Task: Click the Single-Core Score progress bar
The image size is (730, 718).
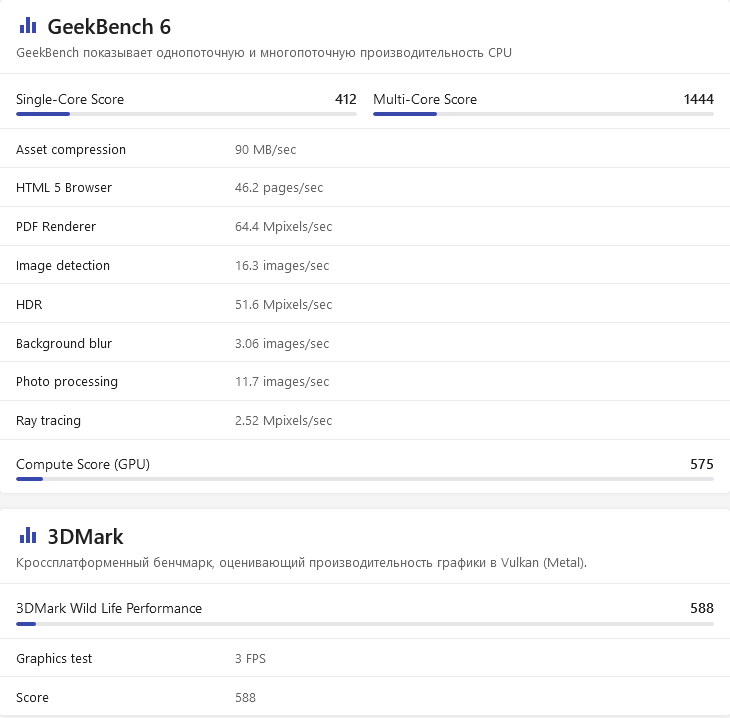Action: point(186,114)
